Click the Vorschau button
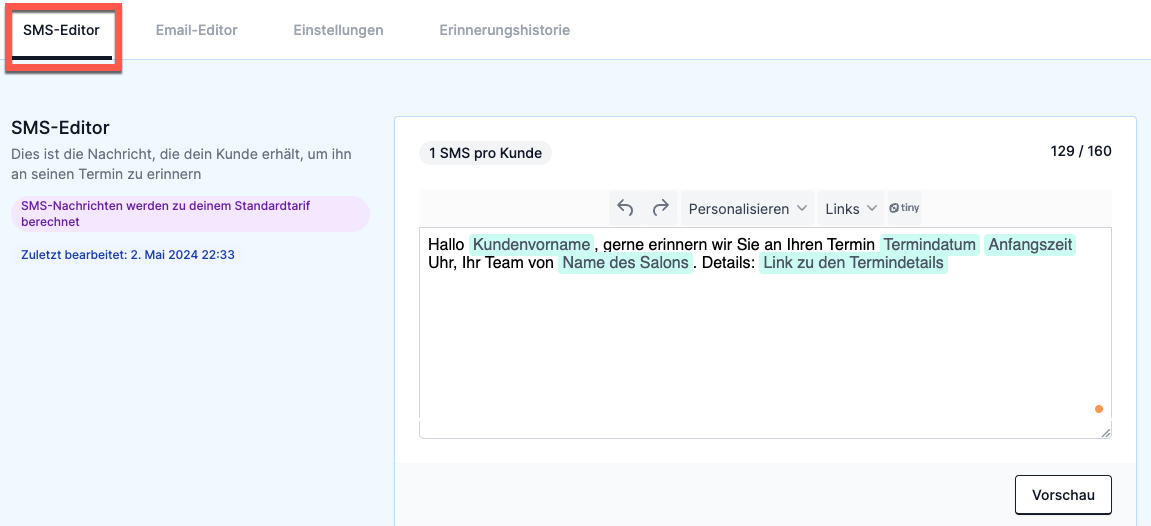The image size is (1151, 526). 1063,494
